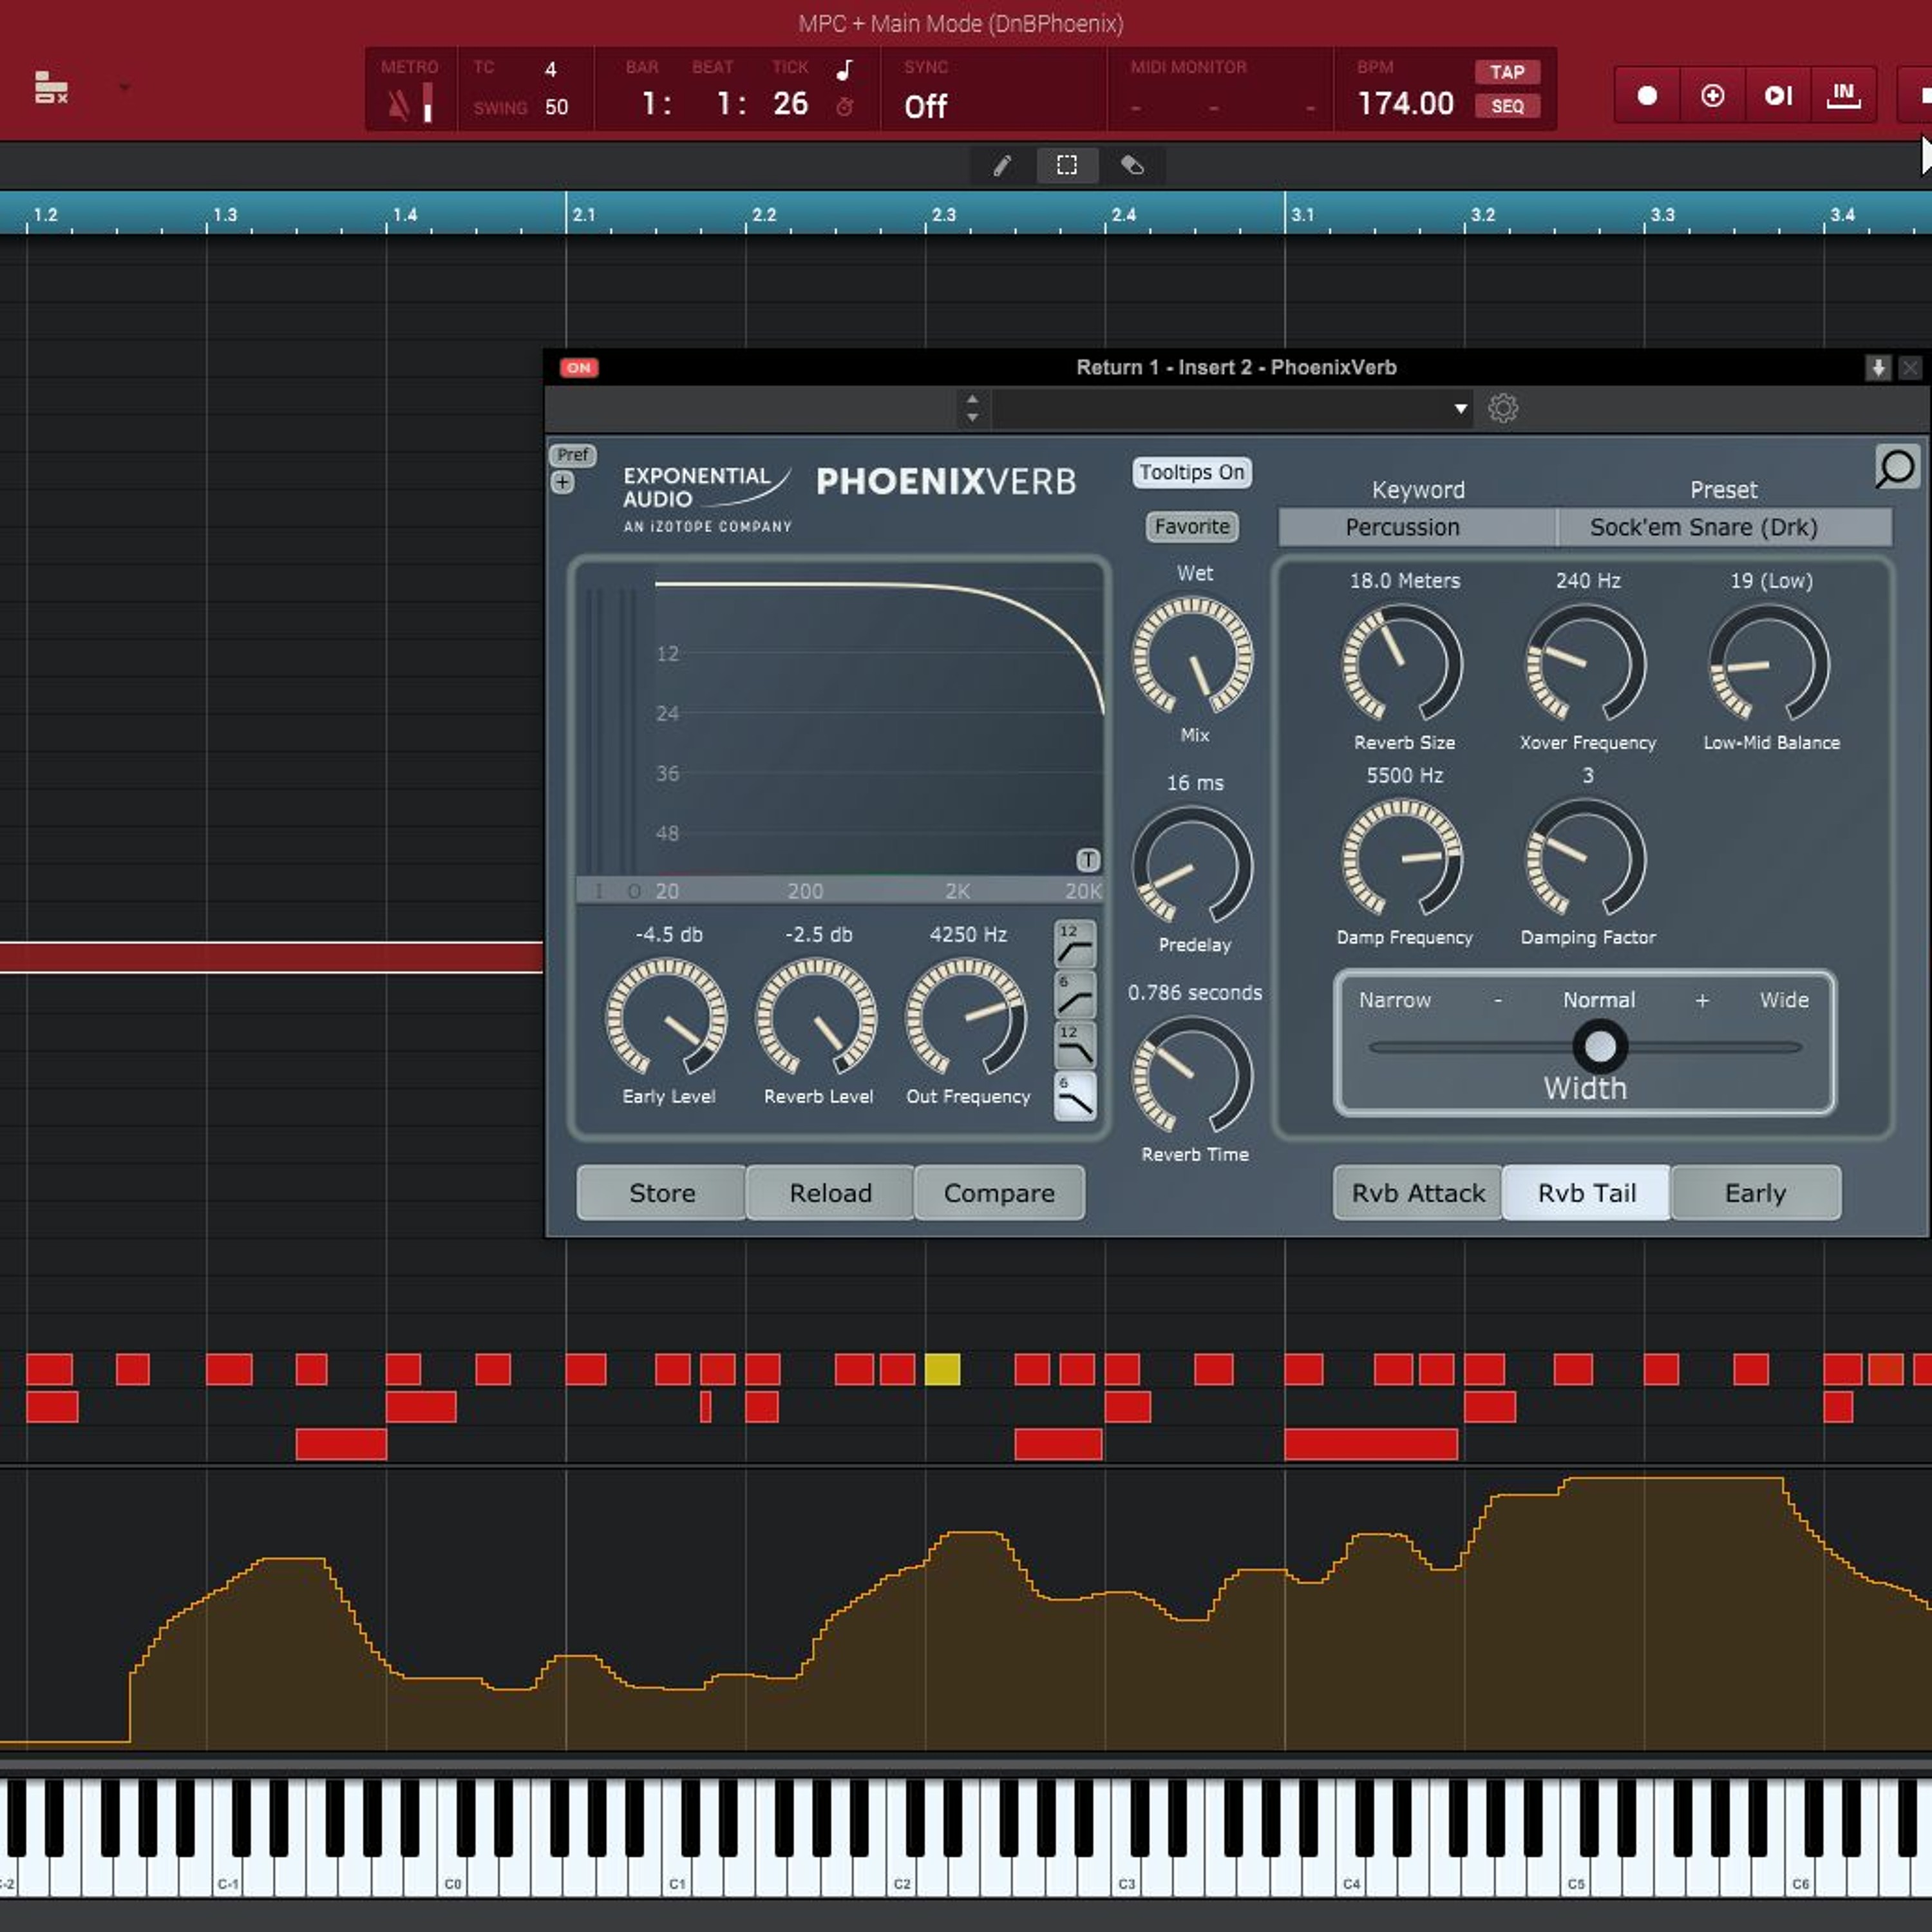Viewport: 1932px width, 1932px height.
Task: Toggle the plugin ON power button
Action: coord(578,368)
